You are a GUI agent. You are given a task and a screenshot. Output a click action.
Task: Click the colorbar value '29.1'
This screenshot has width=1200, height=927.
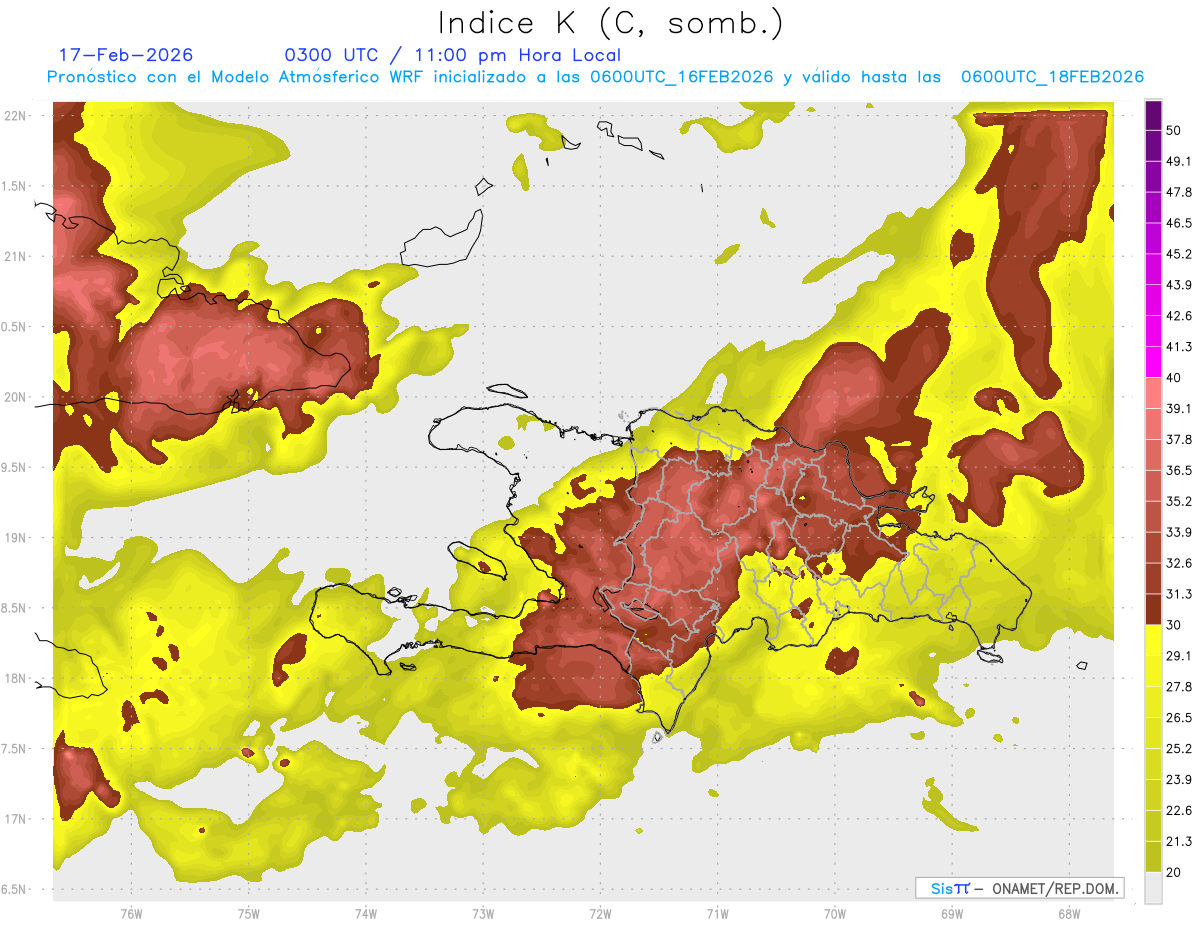pos(1179,656)
